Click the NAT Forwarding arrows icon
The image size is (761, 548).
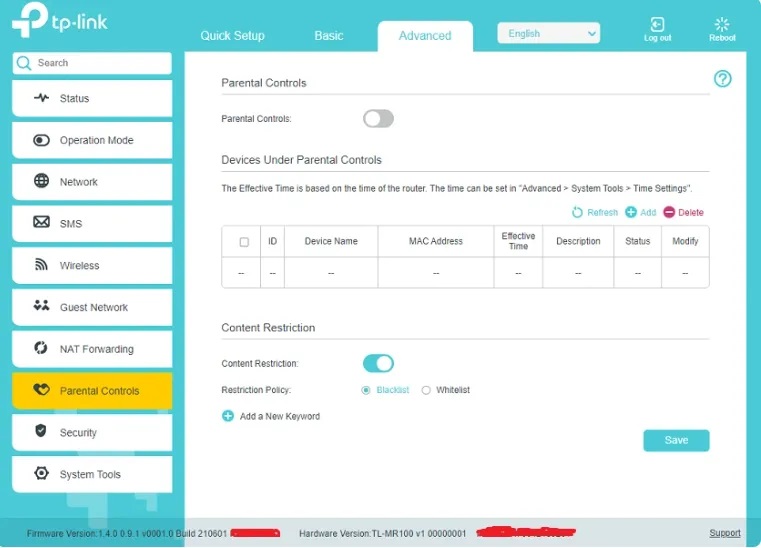click(x=41, y=348)
